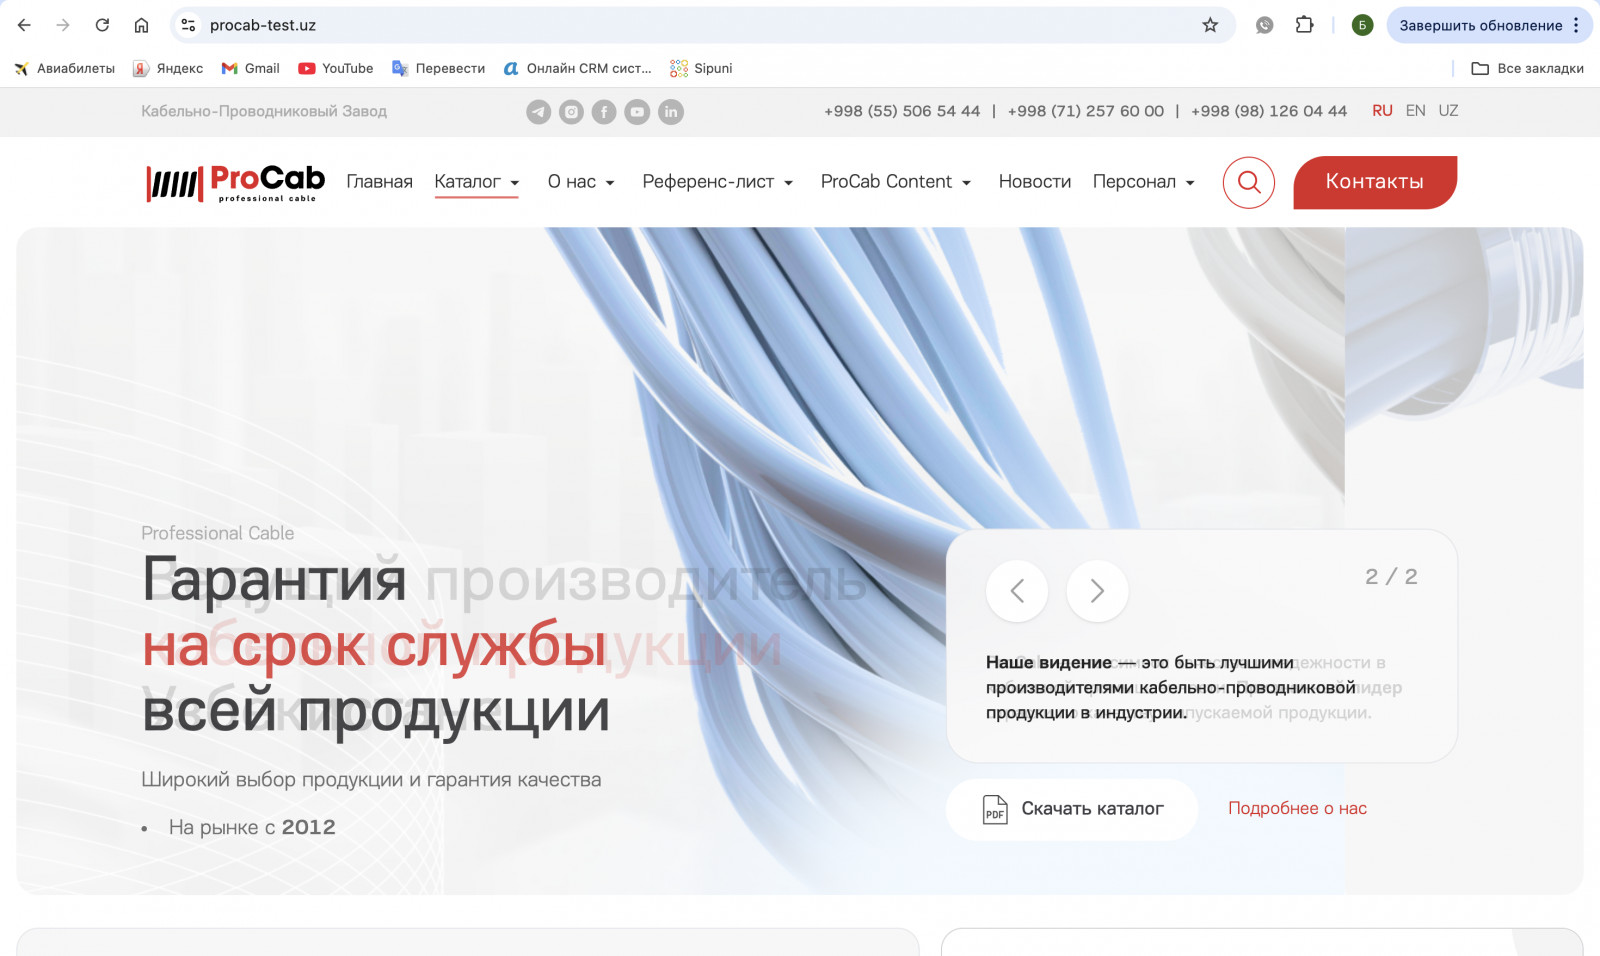The width and height of the screenshot is (1600, 956).
Task: Expand the Каталог dropdown menu
Action: tap(477, 182)
